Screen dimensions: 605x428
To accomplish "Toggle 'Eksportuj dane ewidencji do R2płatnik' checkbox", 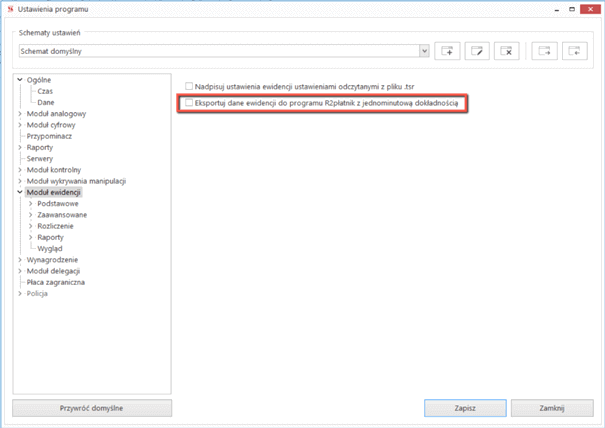I will click(190, 103).
